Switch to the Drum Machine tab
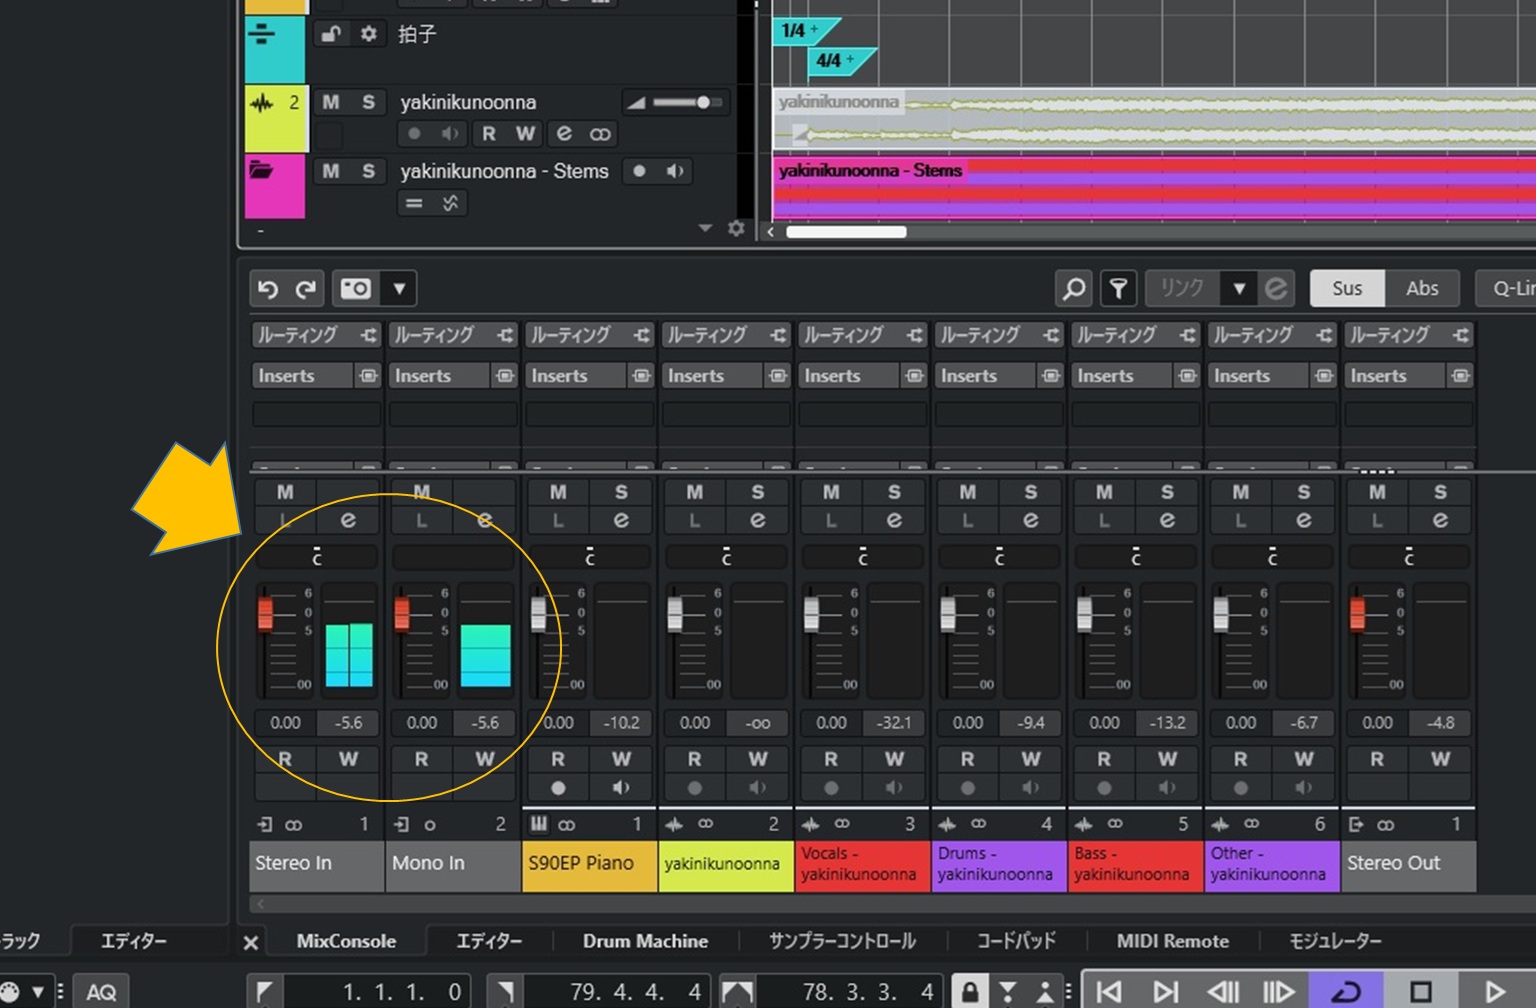The width and height of the screenshot is (1536, 1008). pyautogui.click(x=645, y=941)
